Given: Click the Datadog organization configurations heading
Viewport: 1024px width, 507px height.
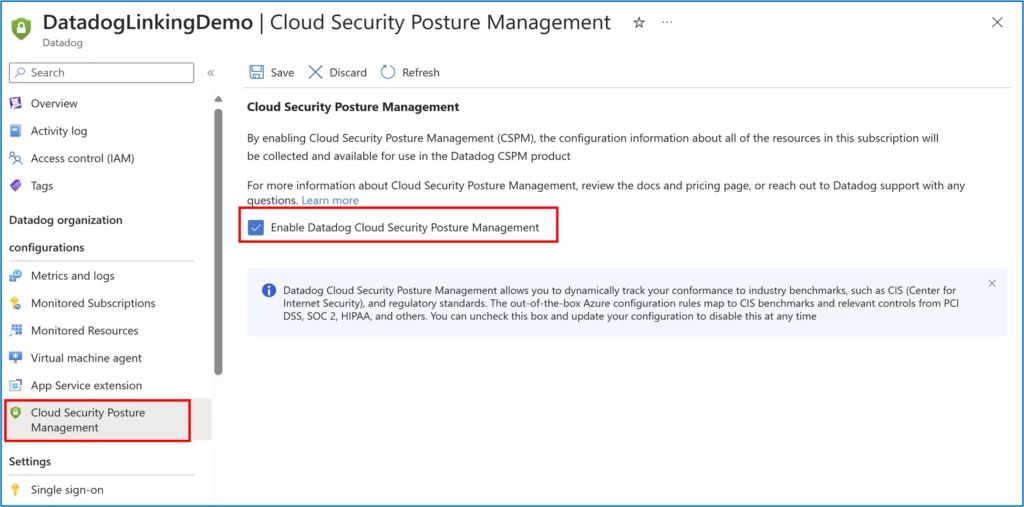Looking at the screenshot, I should point(66,234).
